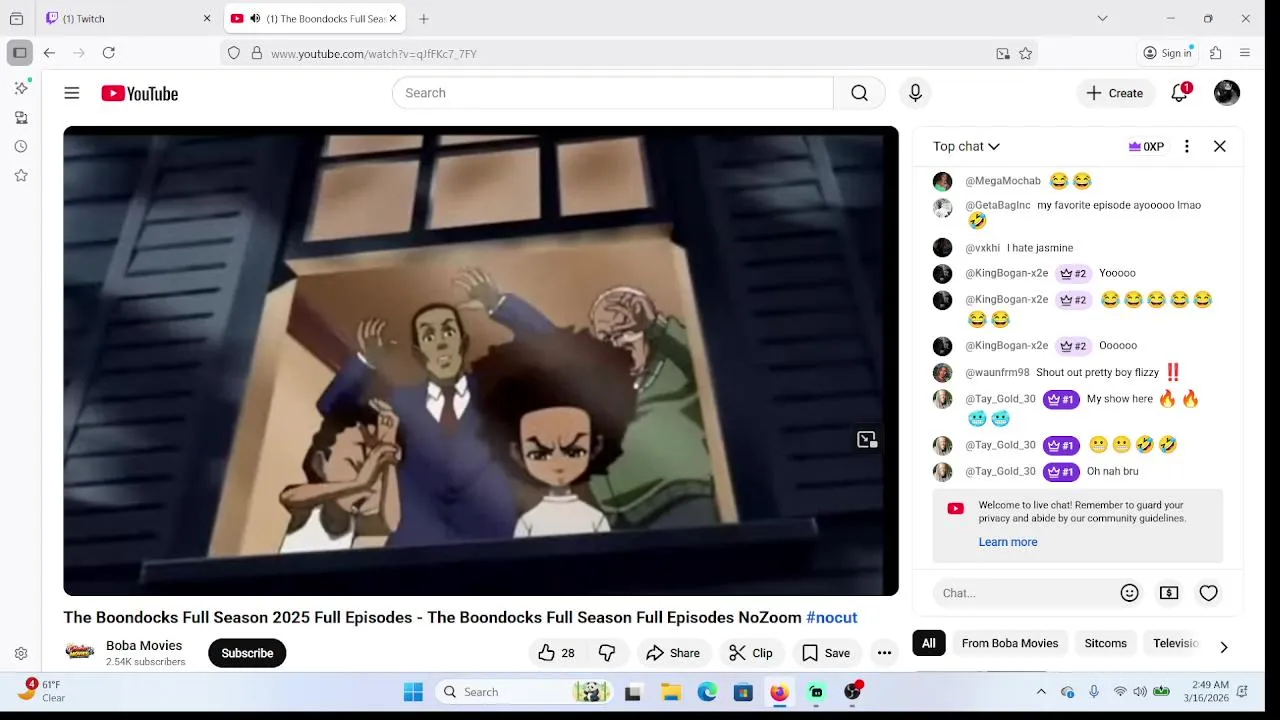This screenshot has height=720, width=1280.
Task: Select the Sitcoms chip
Action: click(1106, 643)
